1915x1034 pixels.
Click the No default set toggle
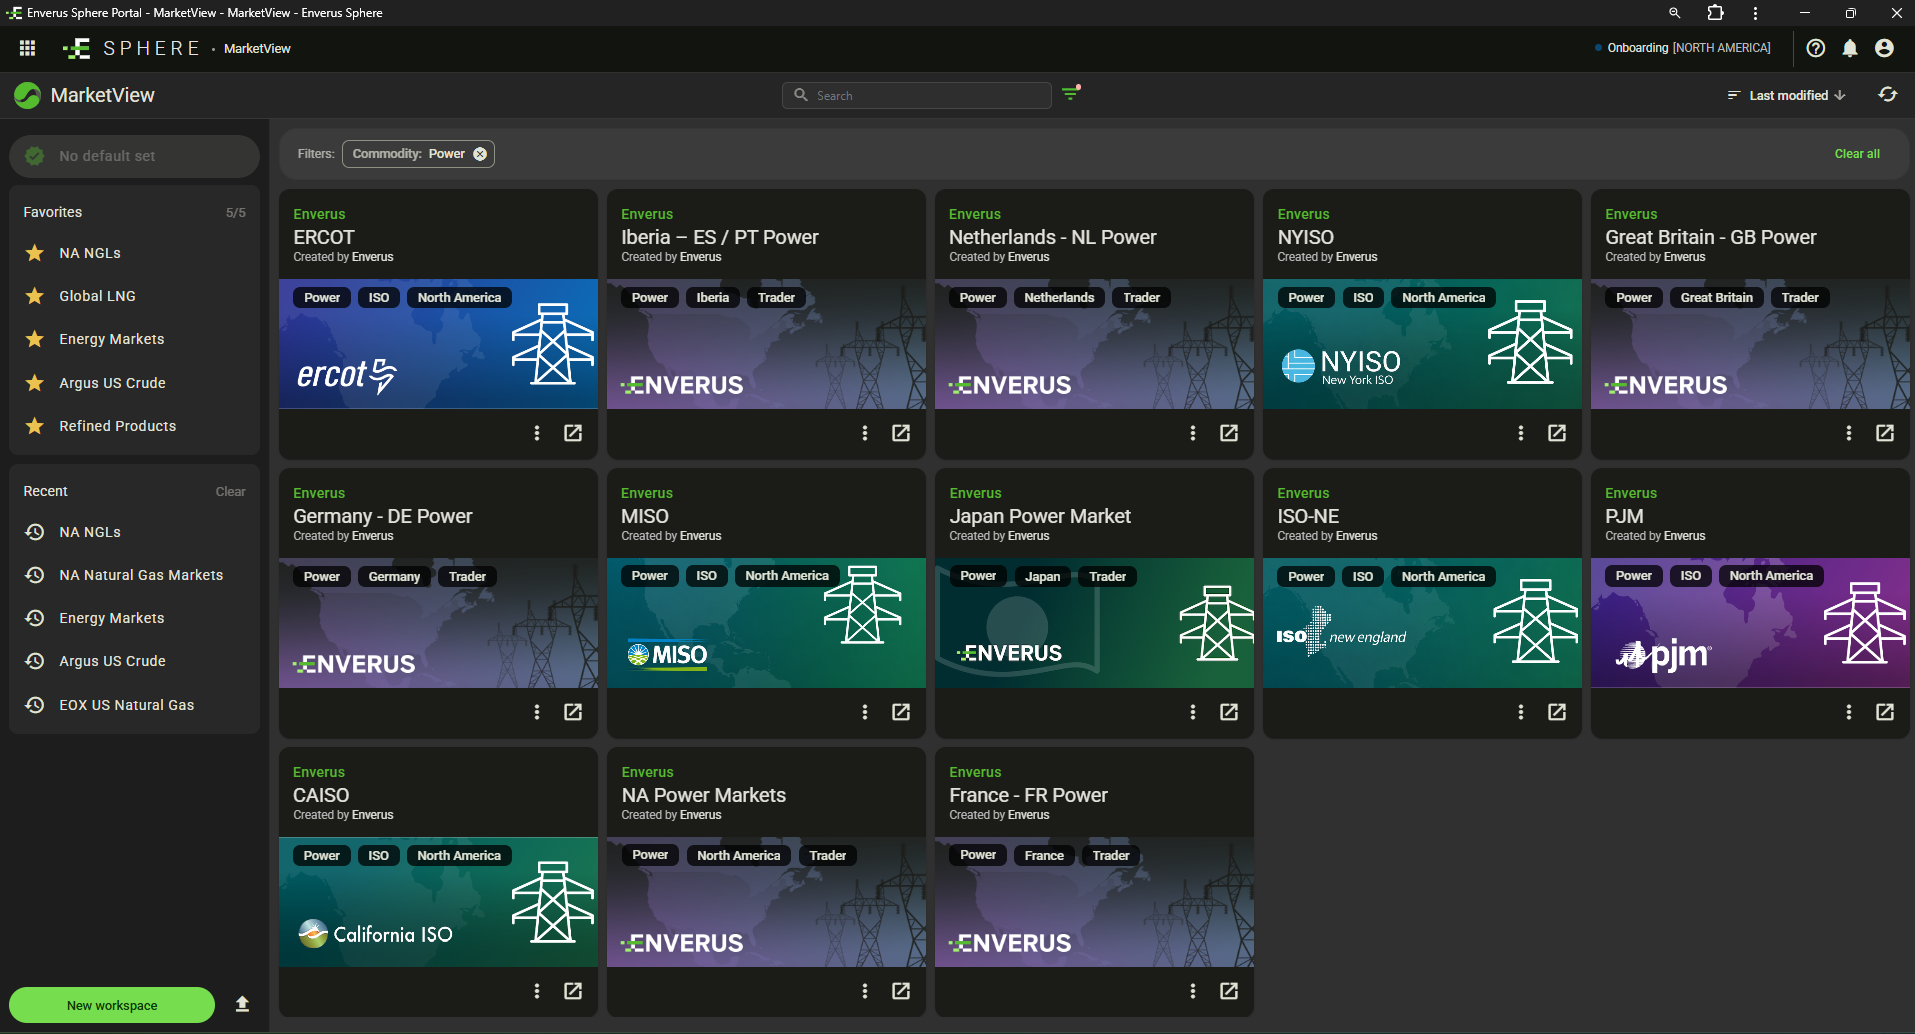click(x=134, y=156)
